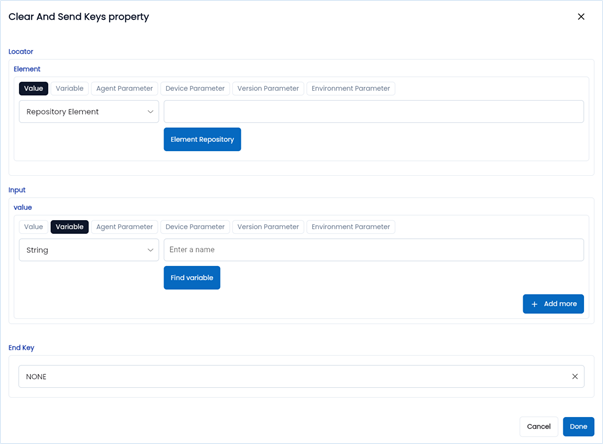Select Variable tab under Element
The height and width of the screenshot is (444, 603).
(x=70, y=89)
